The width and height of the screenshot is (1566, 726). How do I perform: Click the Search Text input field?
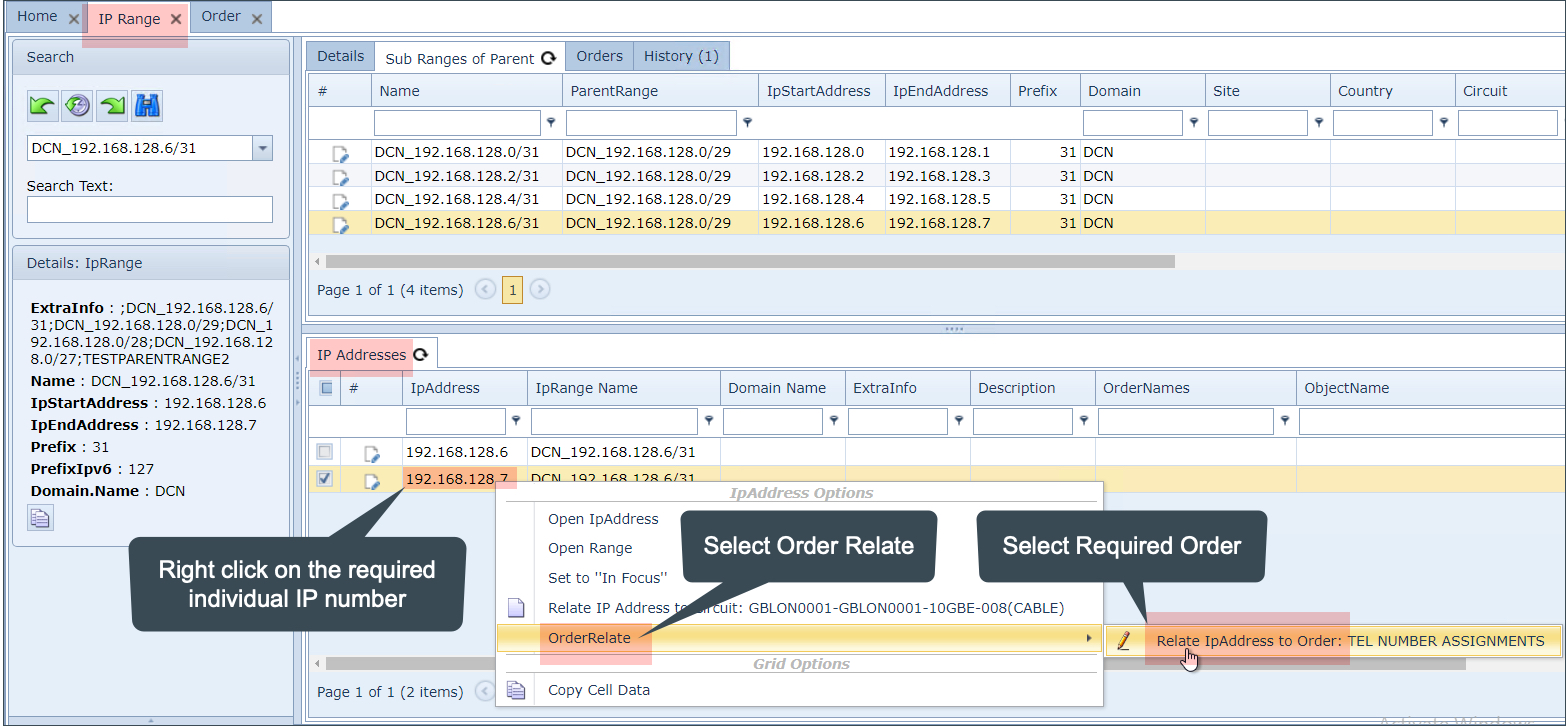click(149, 209)
